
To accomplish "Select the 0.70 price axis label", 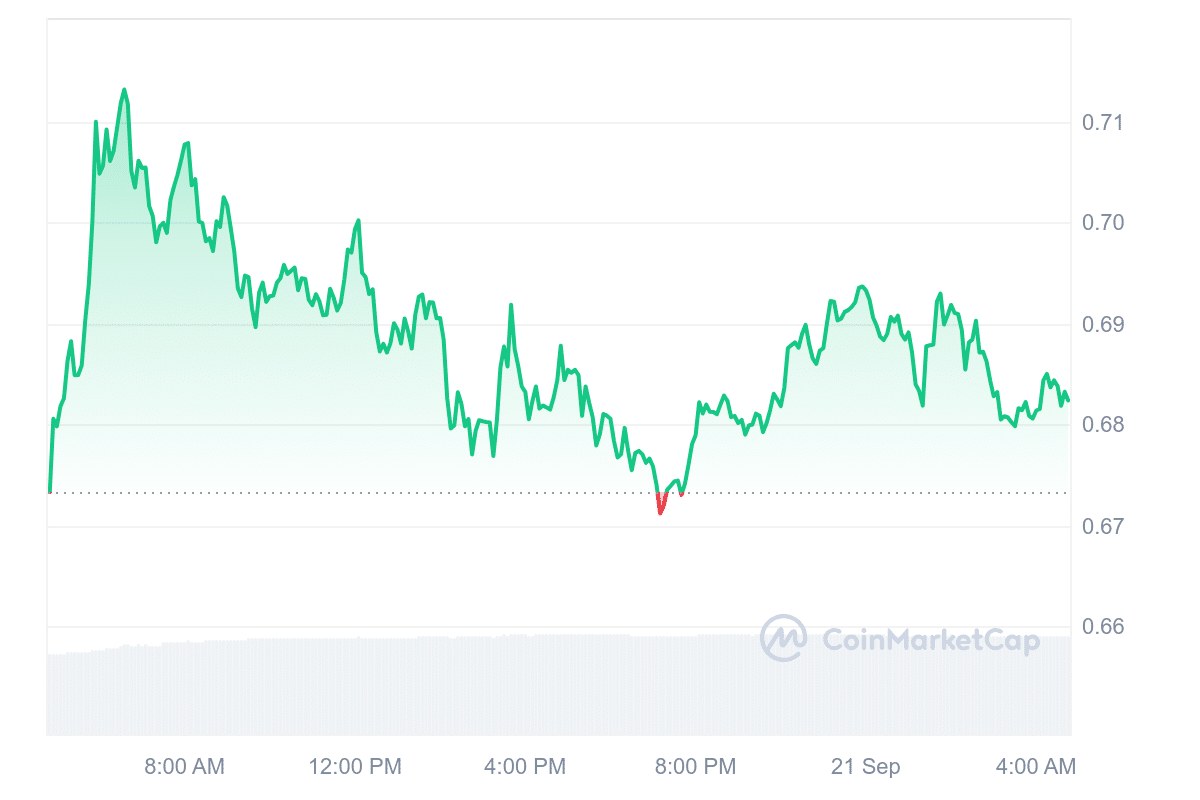I will [x=1103, y=222].
